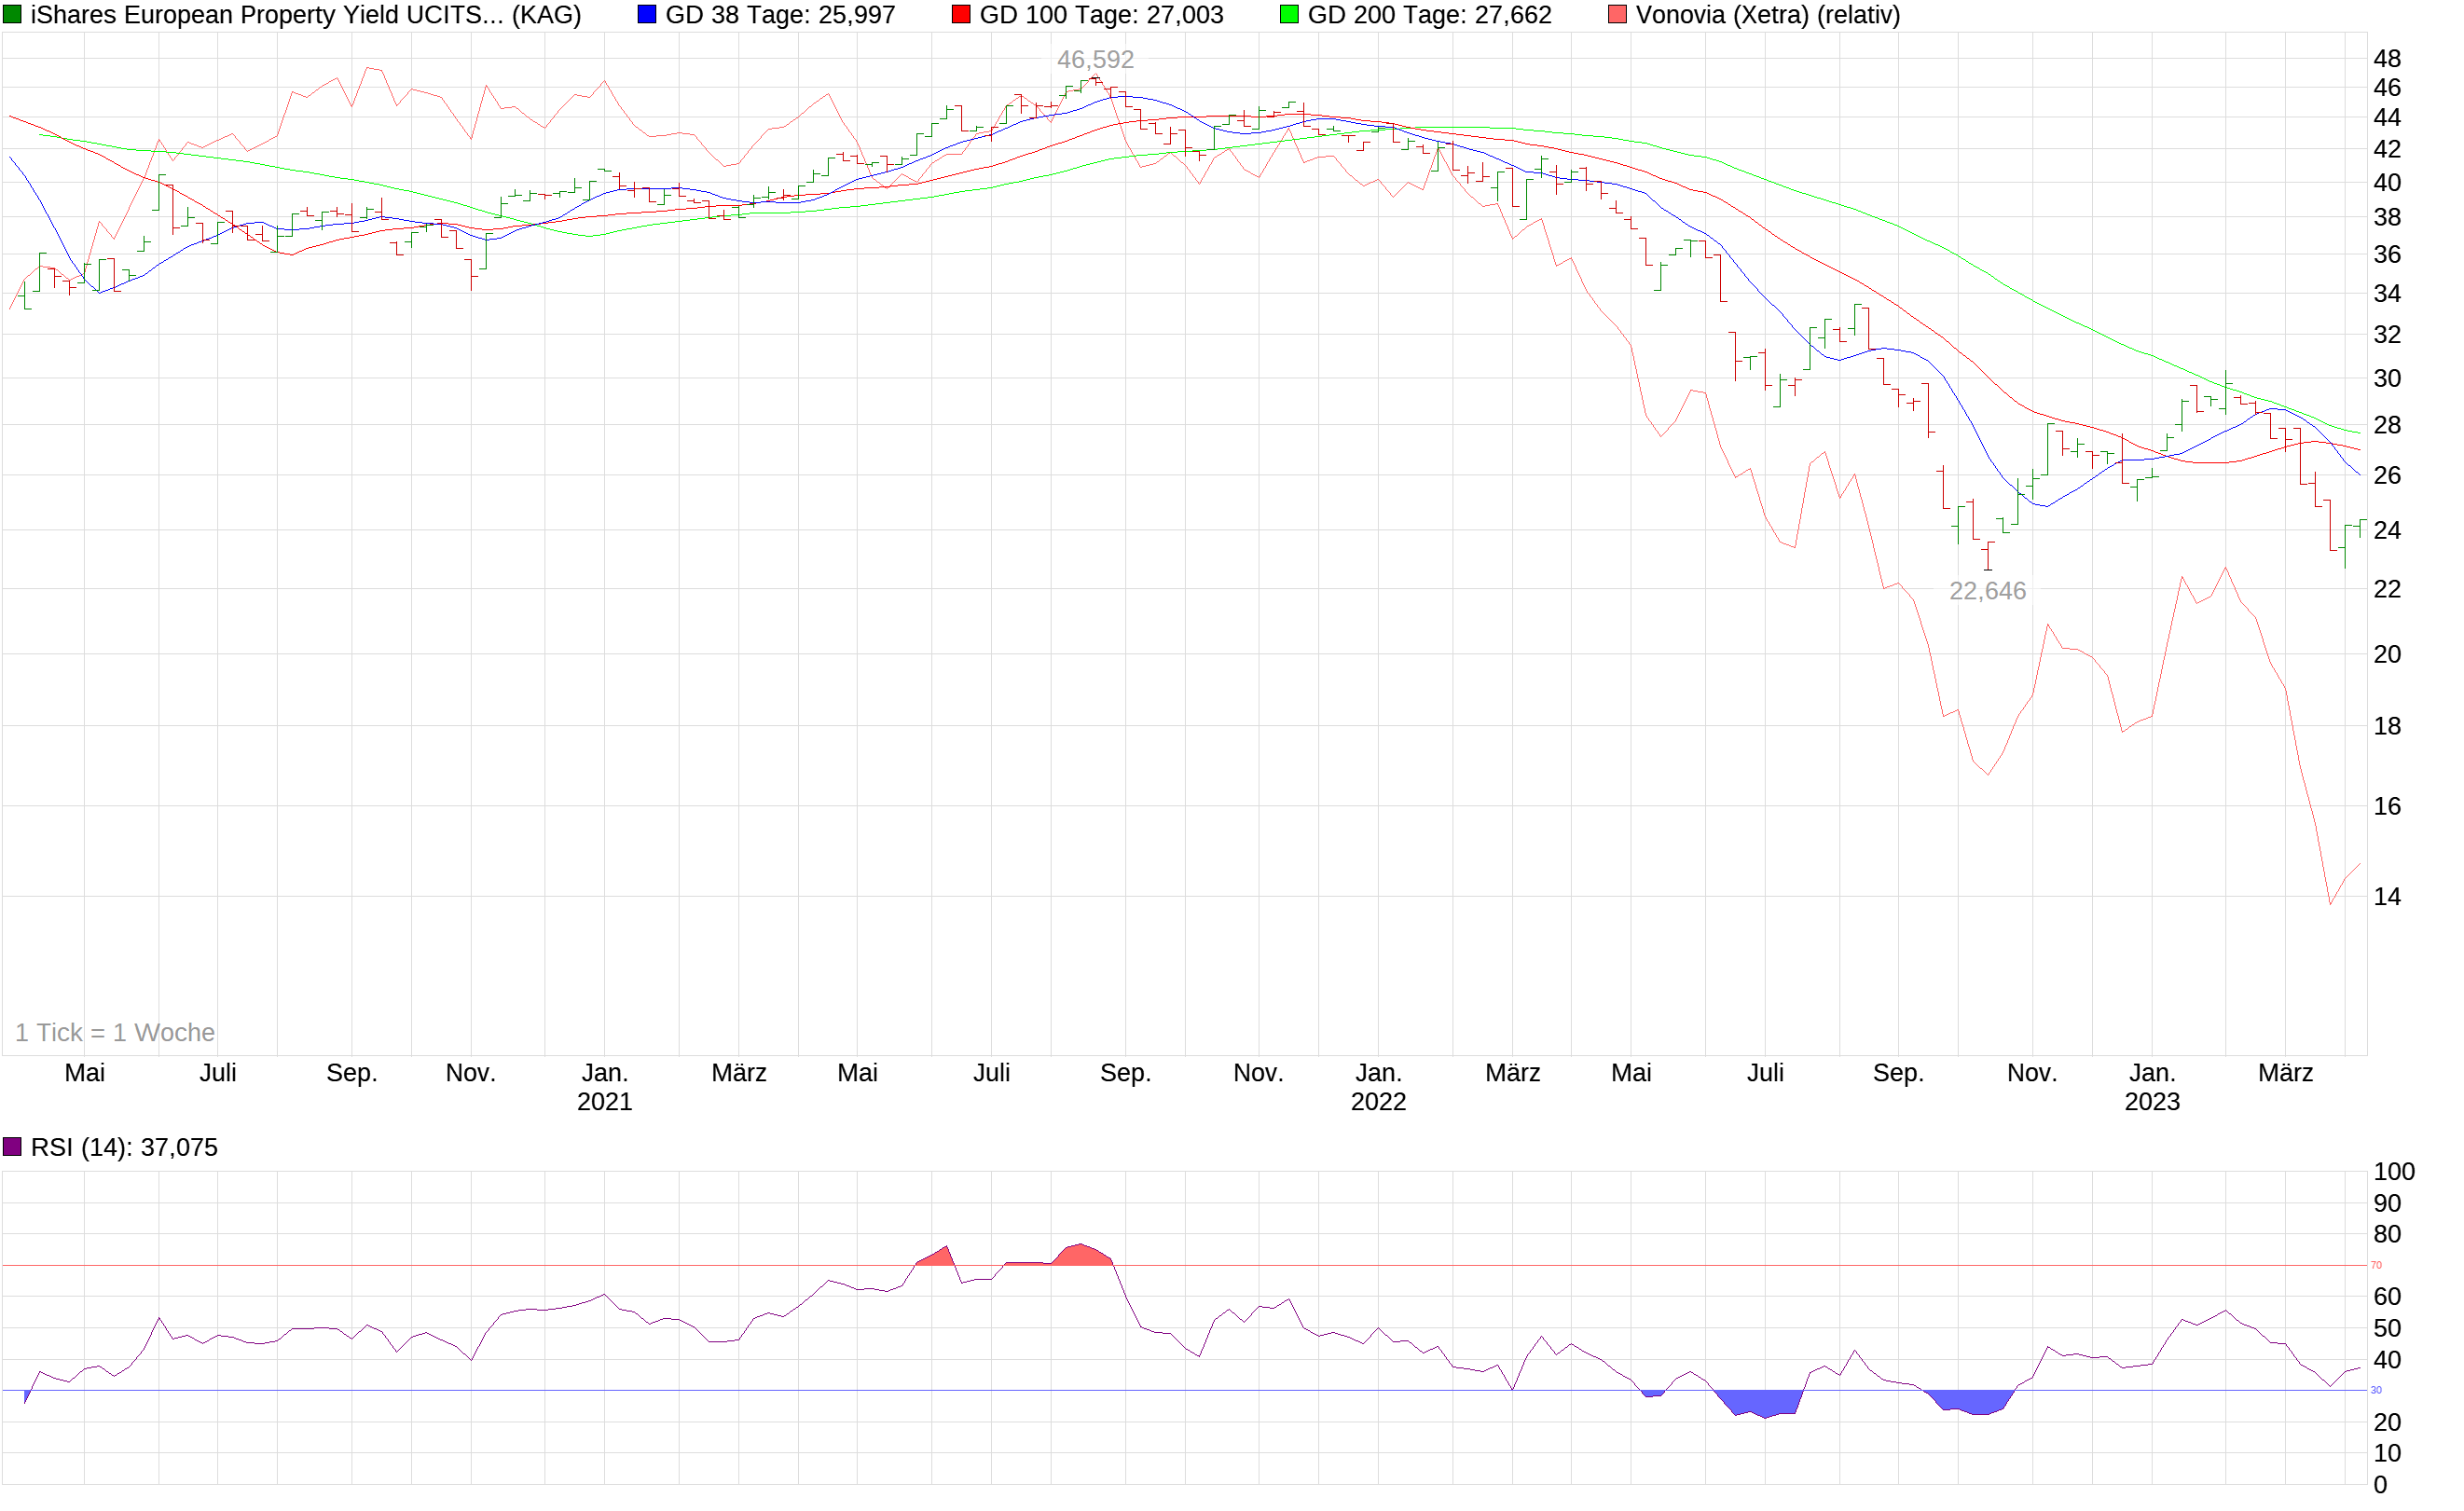Click the blue GD 38 Tage swatch

click(647, 15)
